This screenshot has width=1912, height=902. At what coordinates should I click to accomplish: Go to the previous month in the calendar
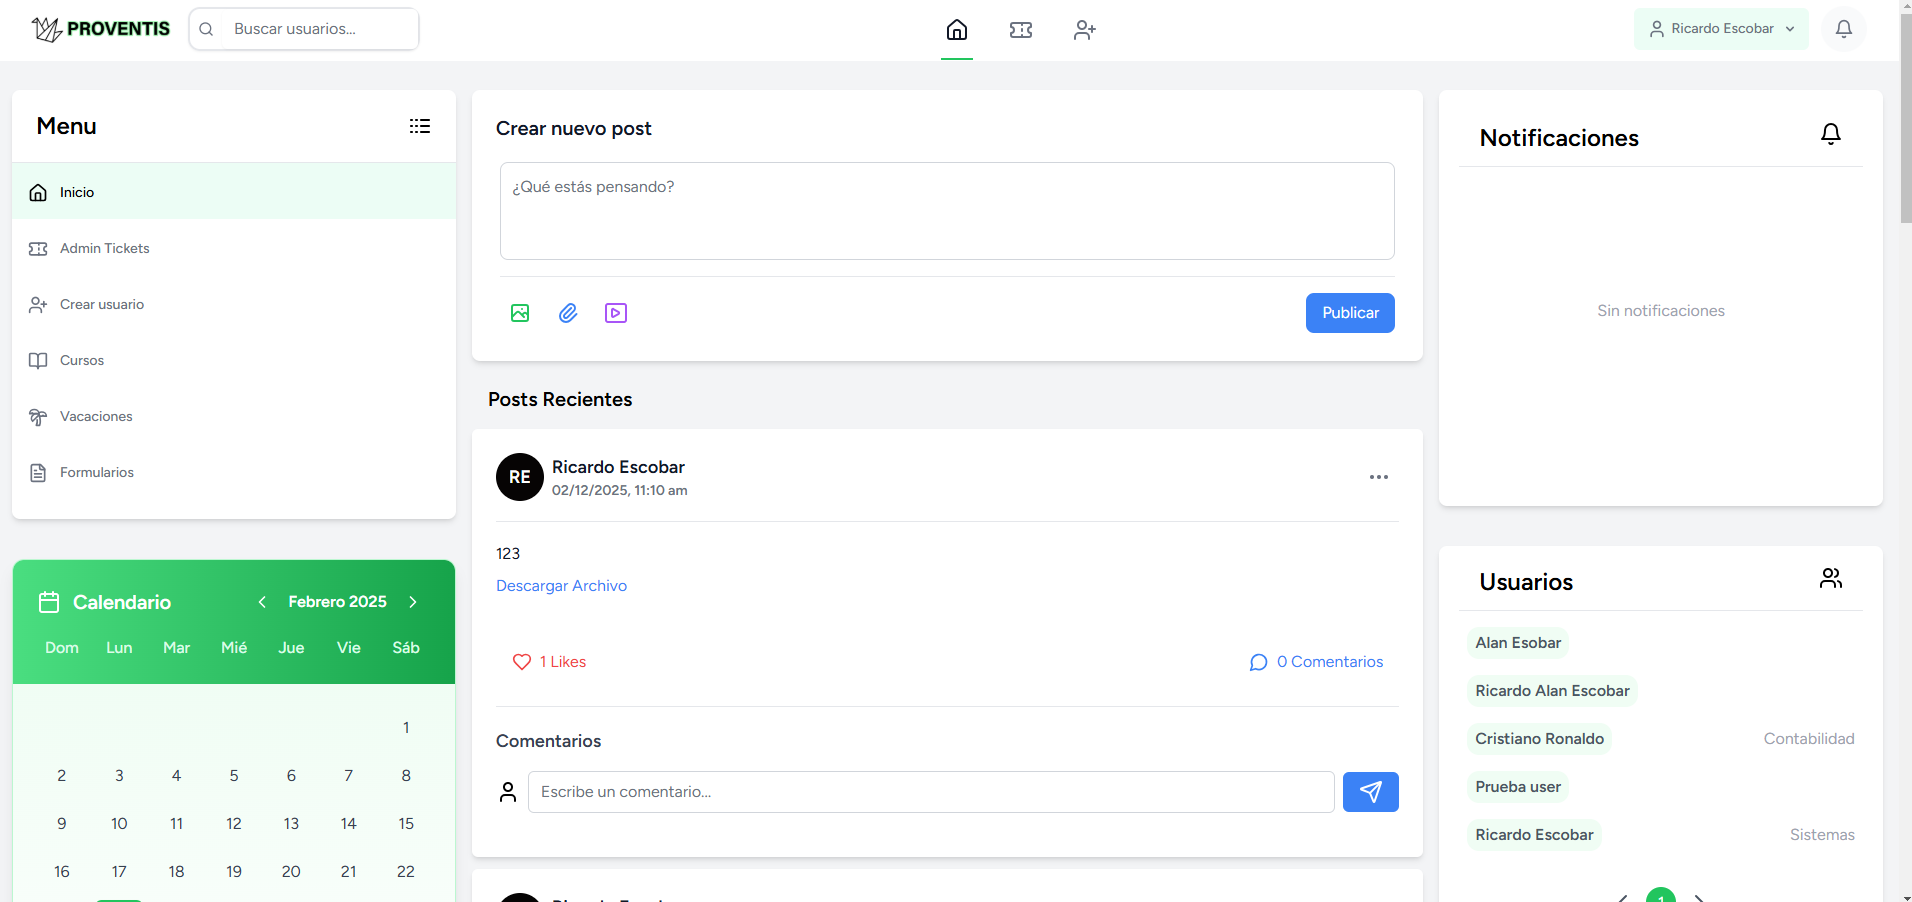pyautogui.click(x=261, y=601)
